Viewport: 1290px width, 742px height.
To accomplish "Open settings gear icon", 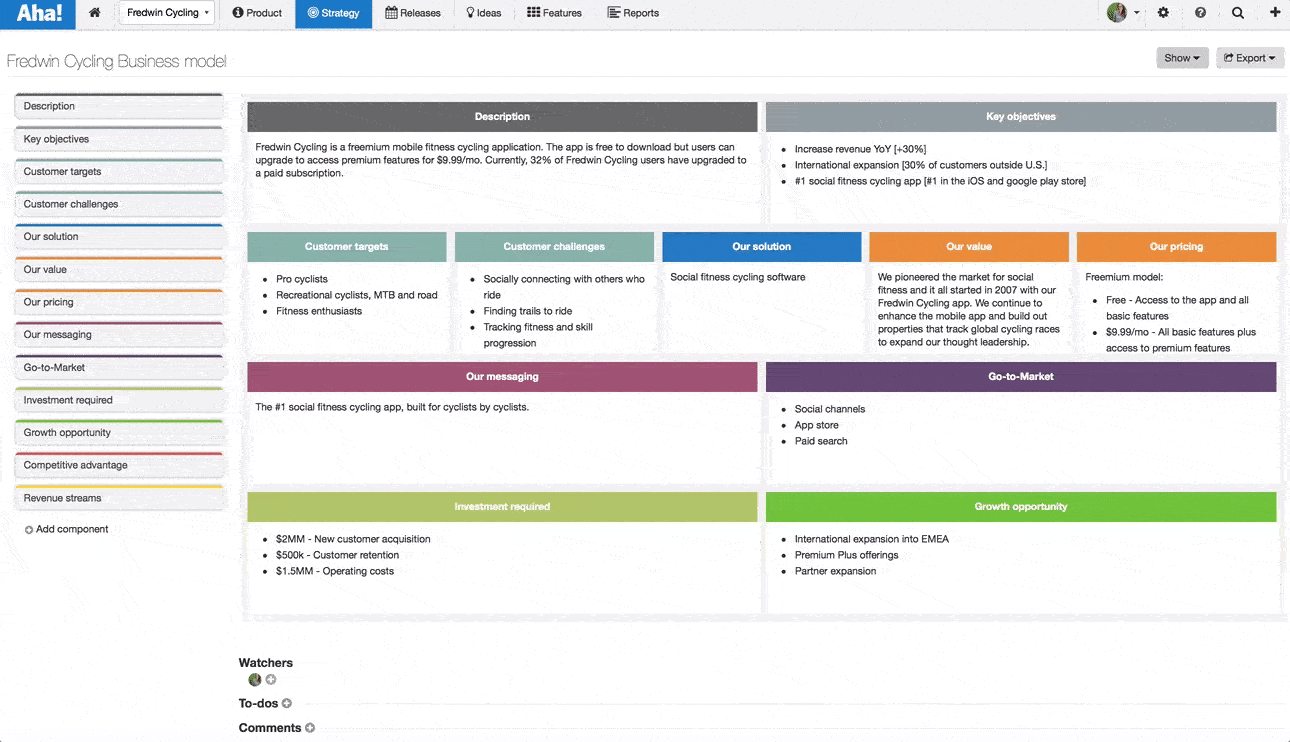I will (1163, 13).
